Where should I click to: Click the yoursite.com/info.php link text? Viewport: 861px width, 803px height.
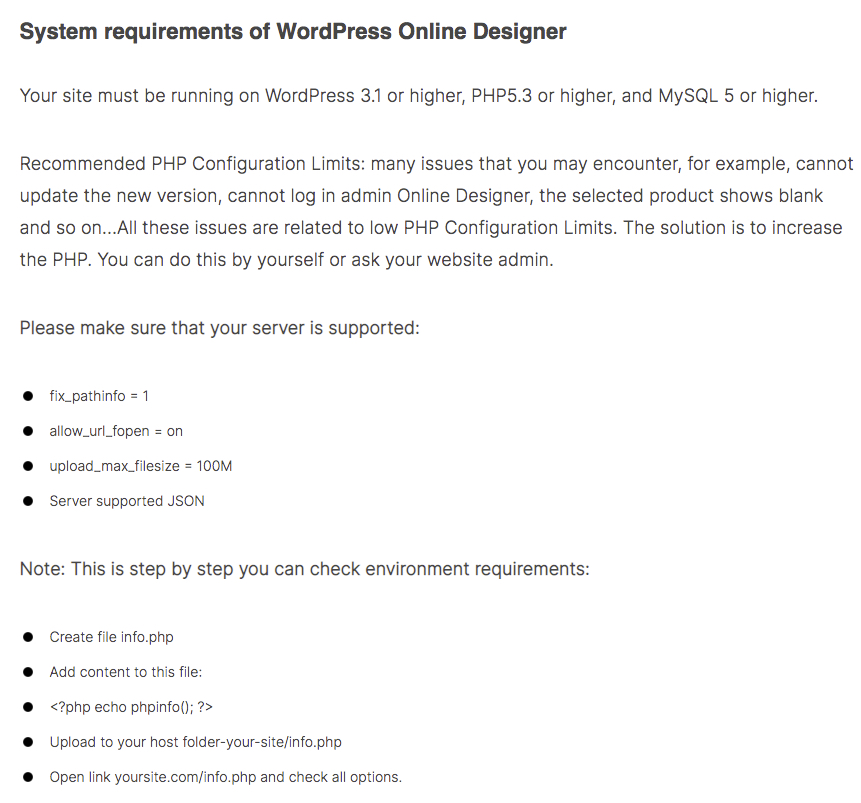tap(185, 777)
